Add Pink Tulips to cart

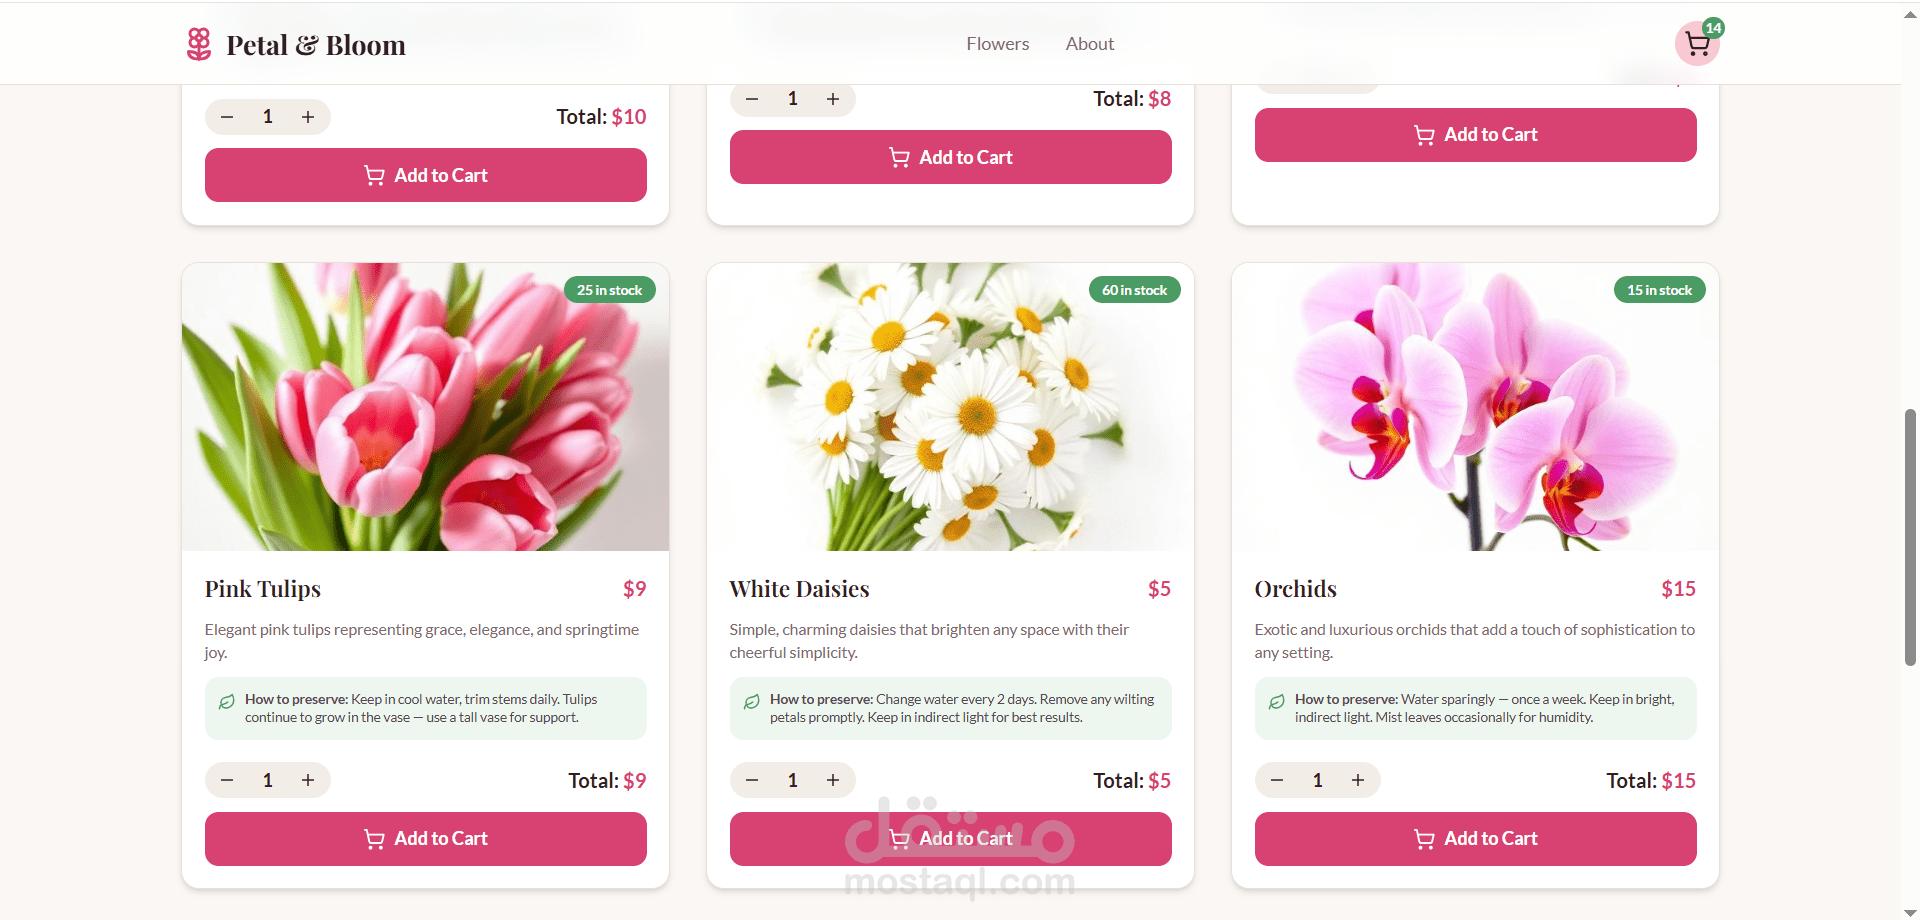tap(426, 839)
